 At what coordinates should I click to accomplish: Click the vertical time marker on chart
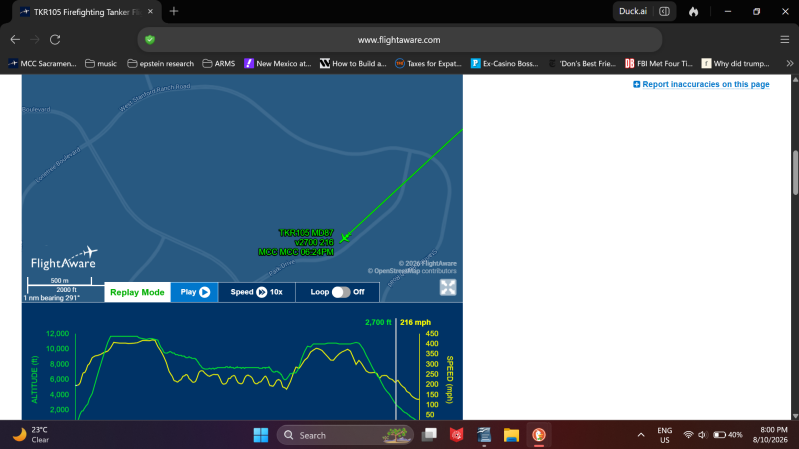point(396,369)
